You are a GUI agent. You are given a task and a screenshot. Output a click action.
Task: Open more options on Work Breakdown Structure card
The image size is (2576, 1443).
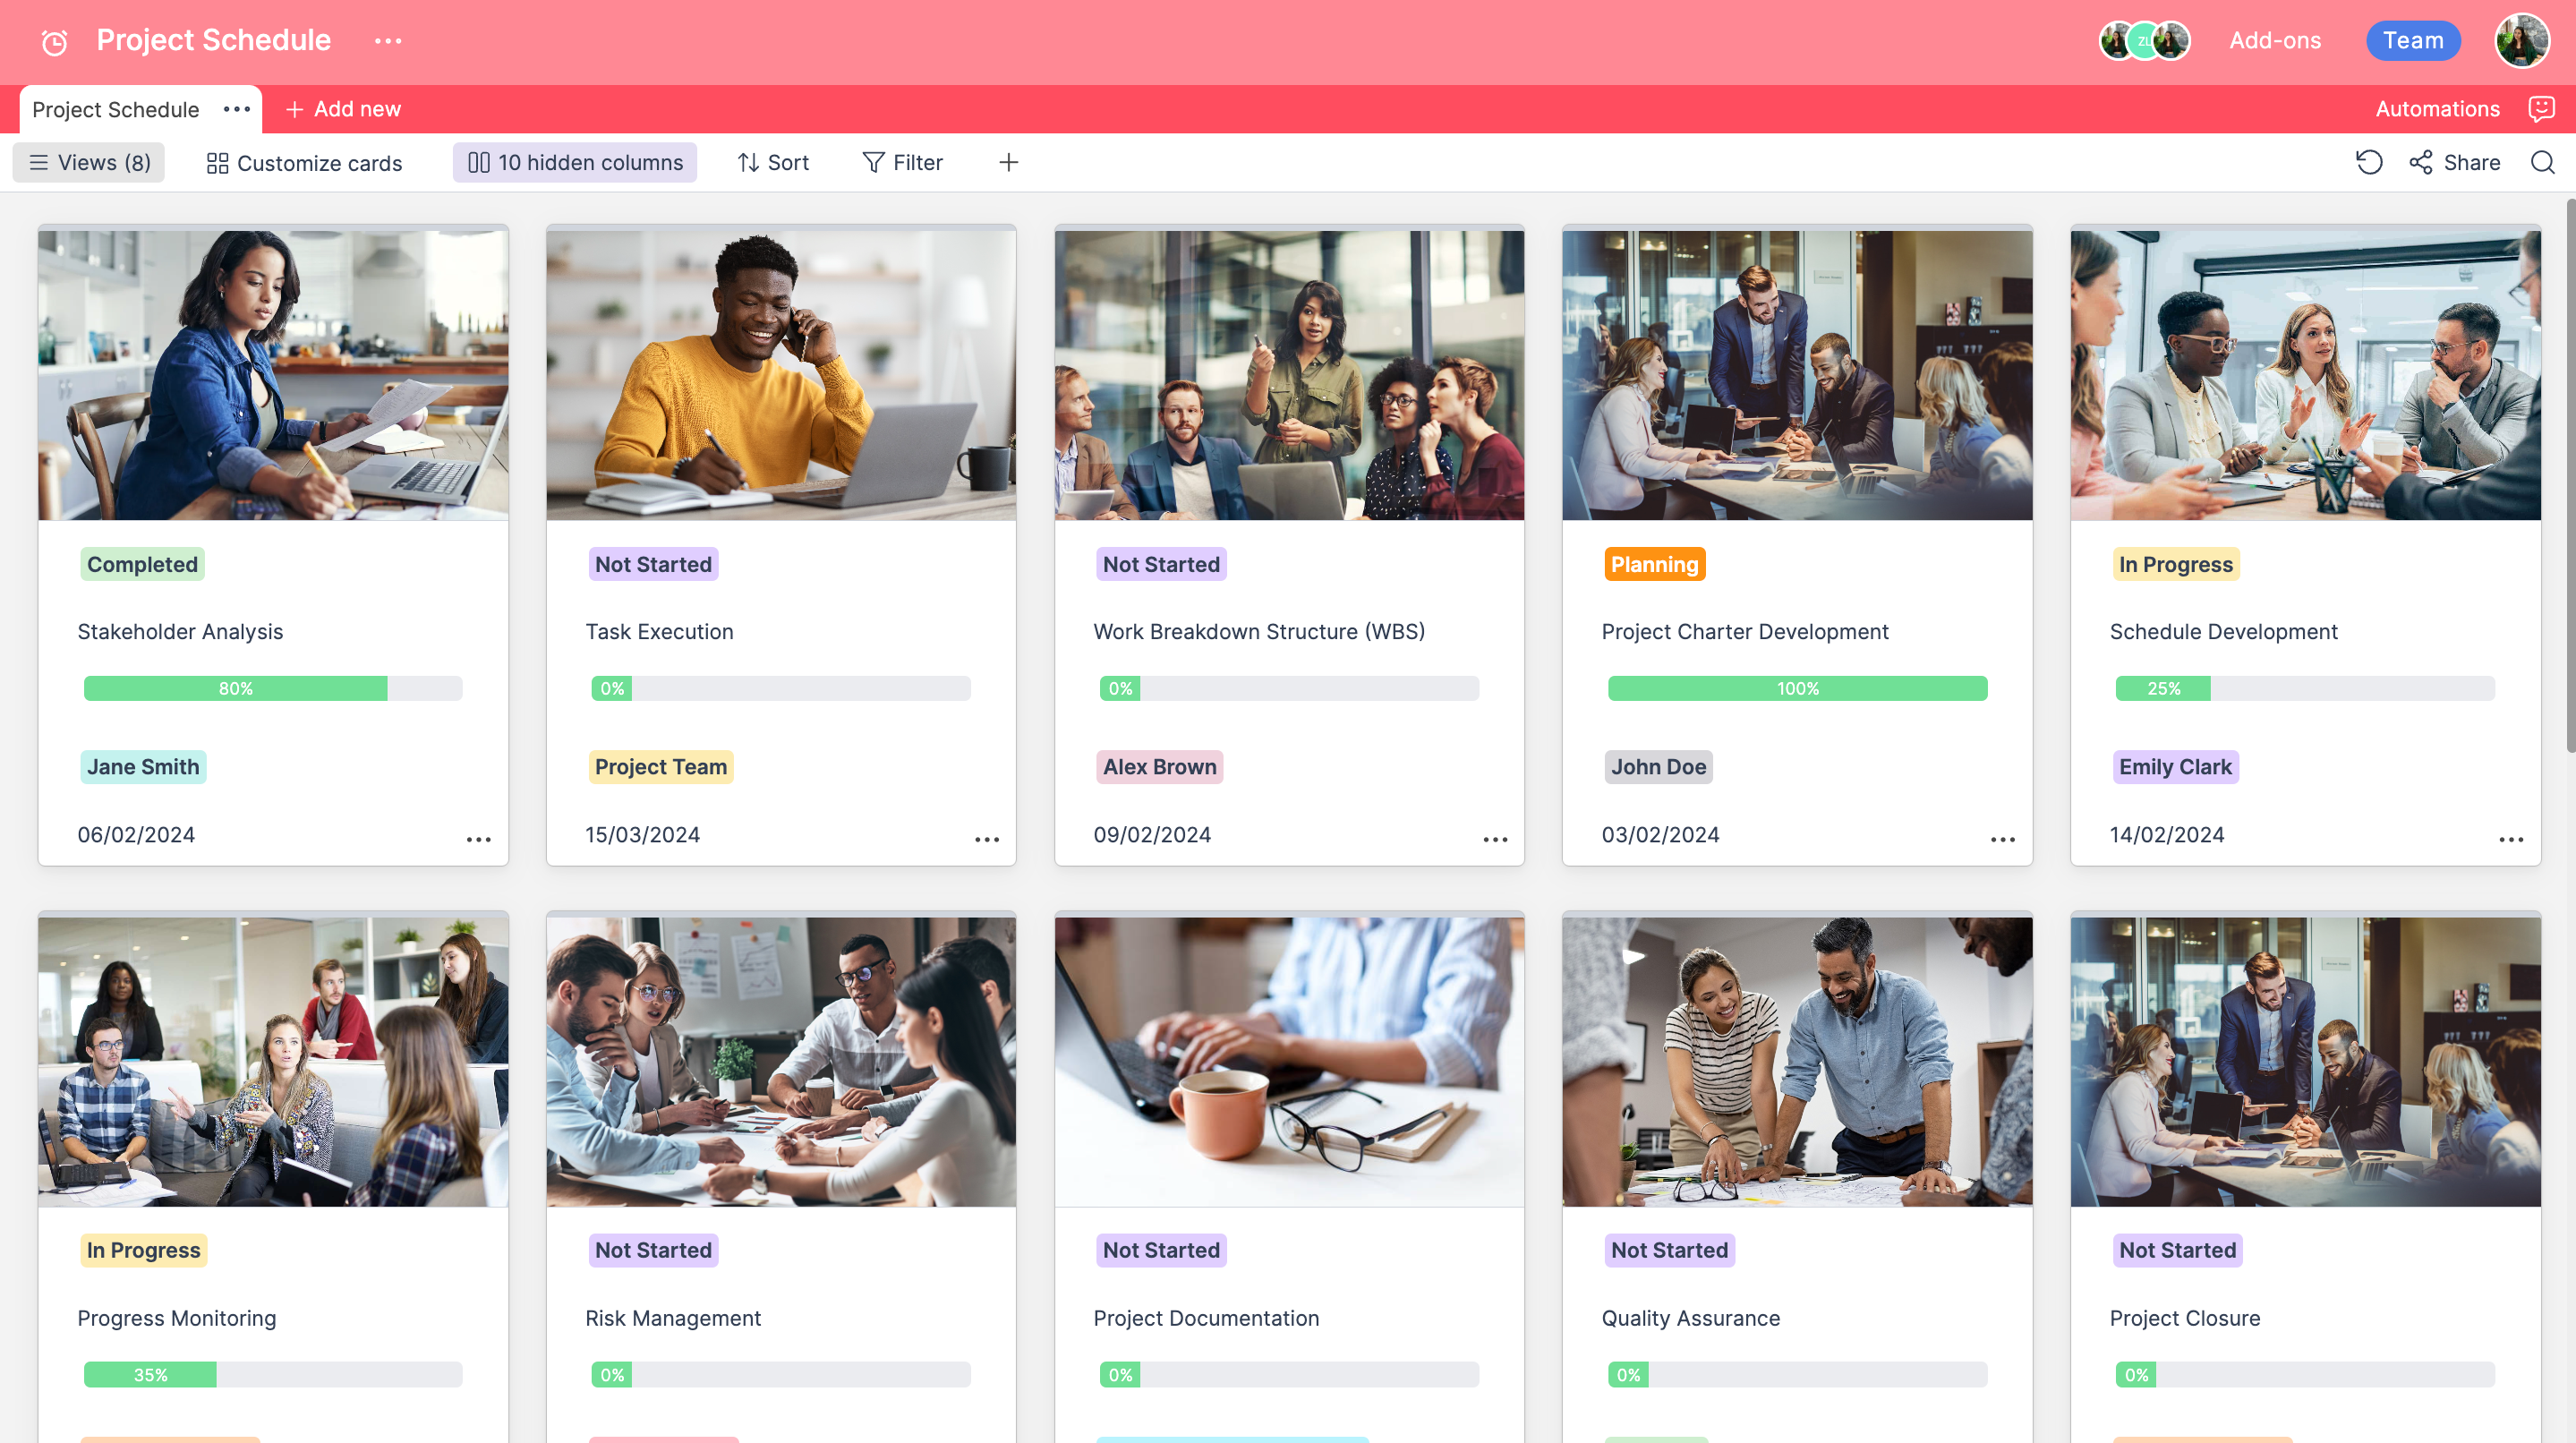1495,839
